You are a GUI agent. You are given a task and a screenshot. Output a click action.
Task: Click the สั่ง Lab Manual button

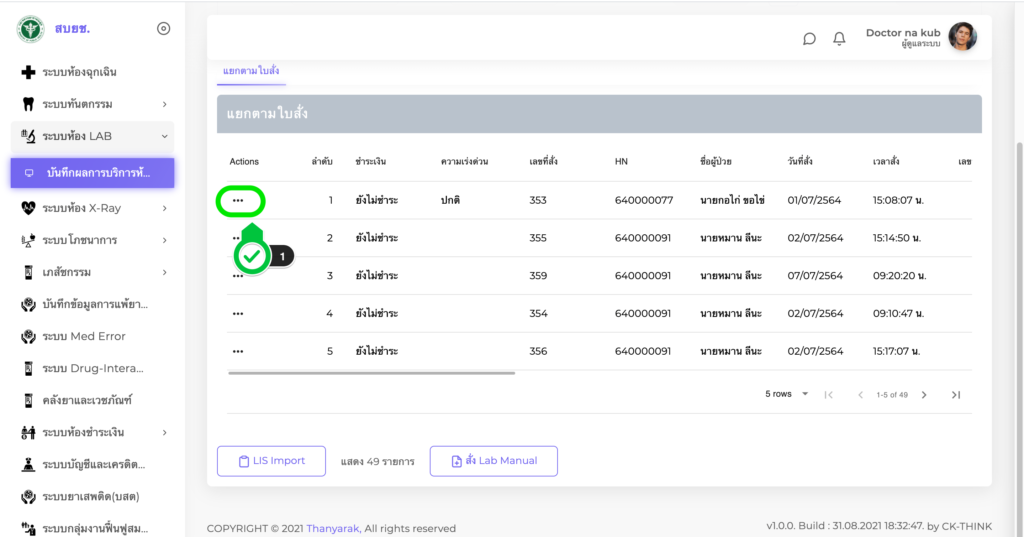point(493,461)
